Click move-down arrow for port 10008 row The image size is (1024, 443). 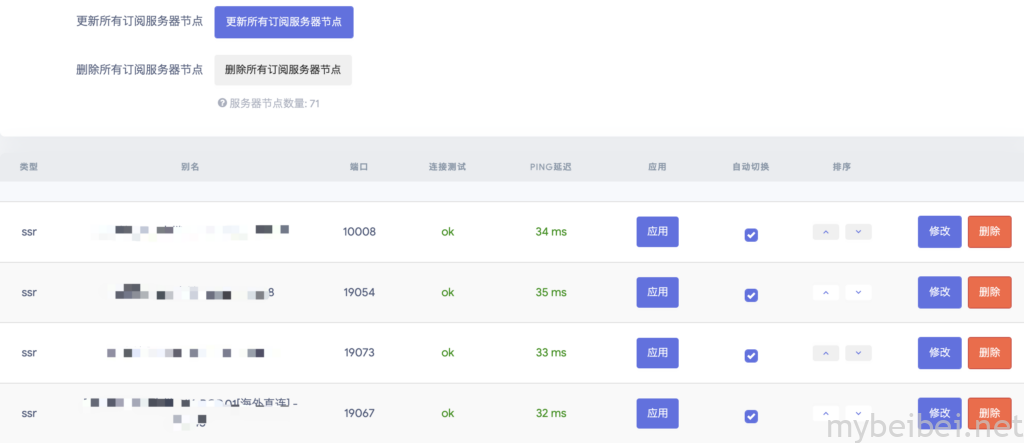coord(858,232)
